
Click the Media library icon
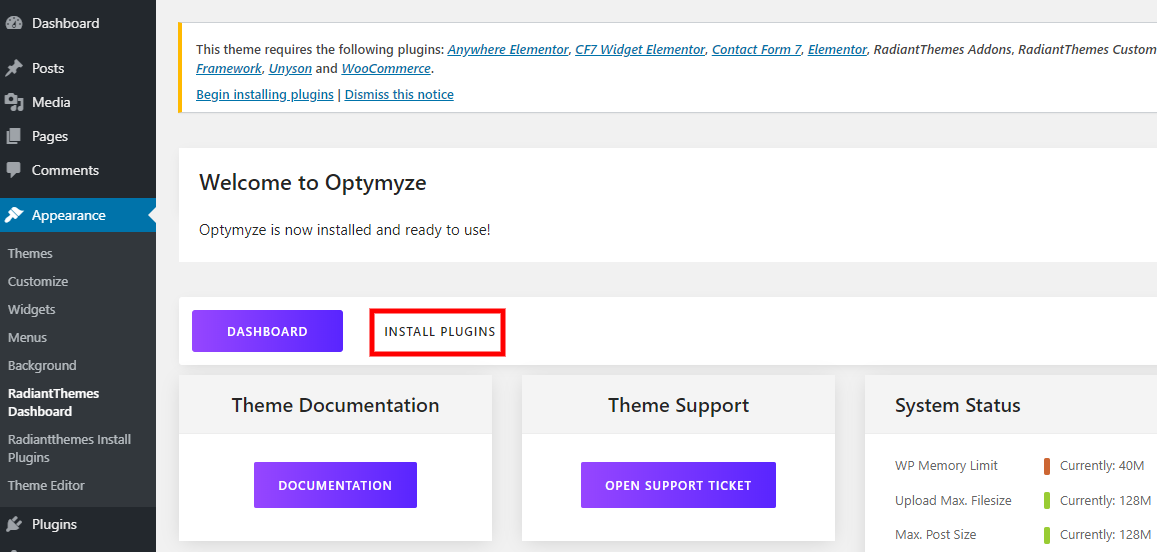coord(14,102)
